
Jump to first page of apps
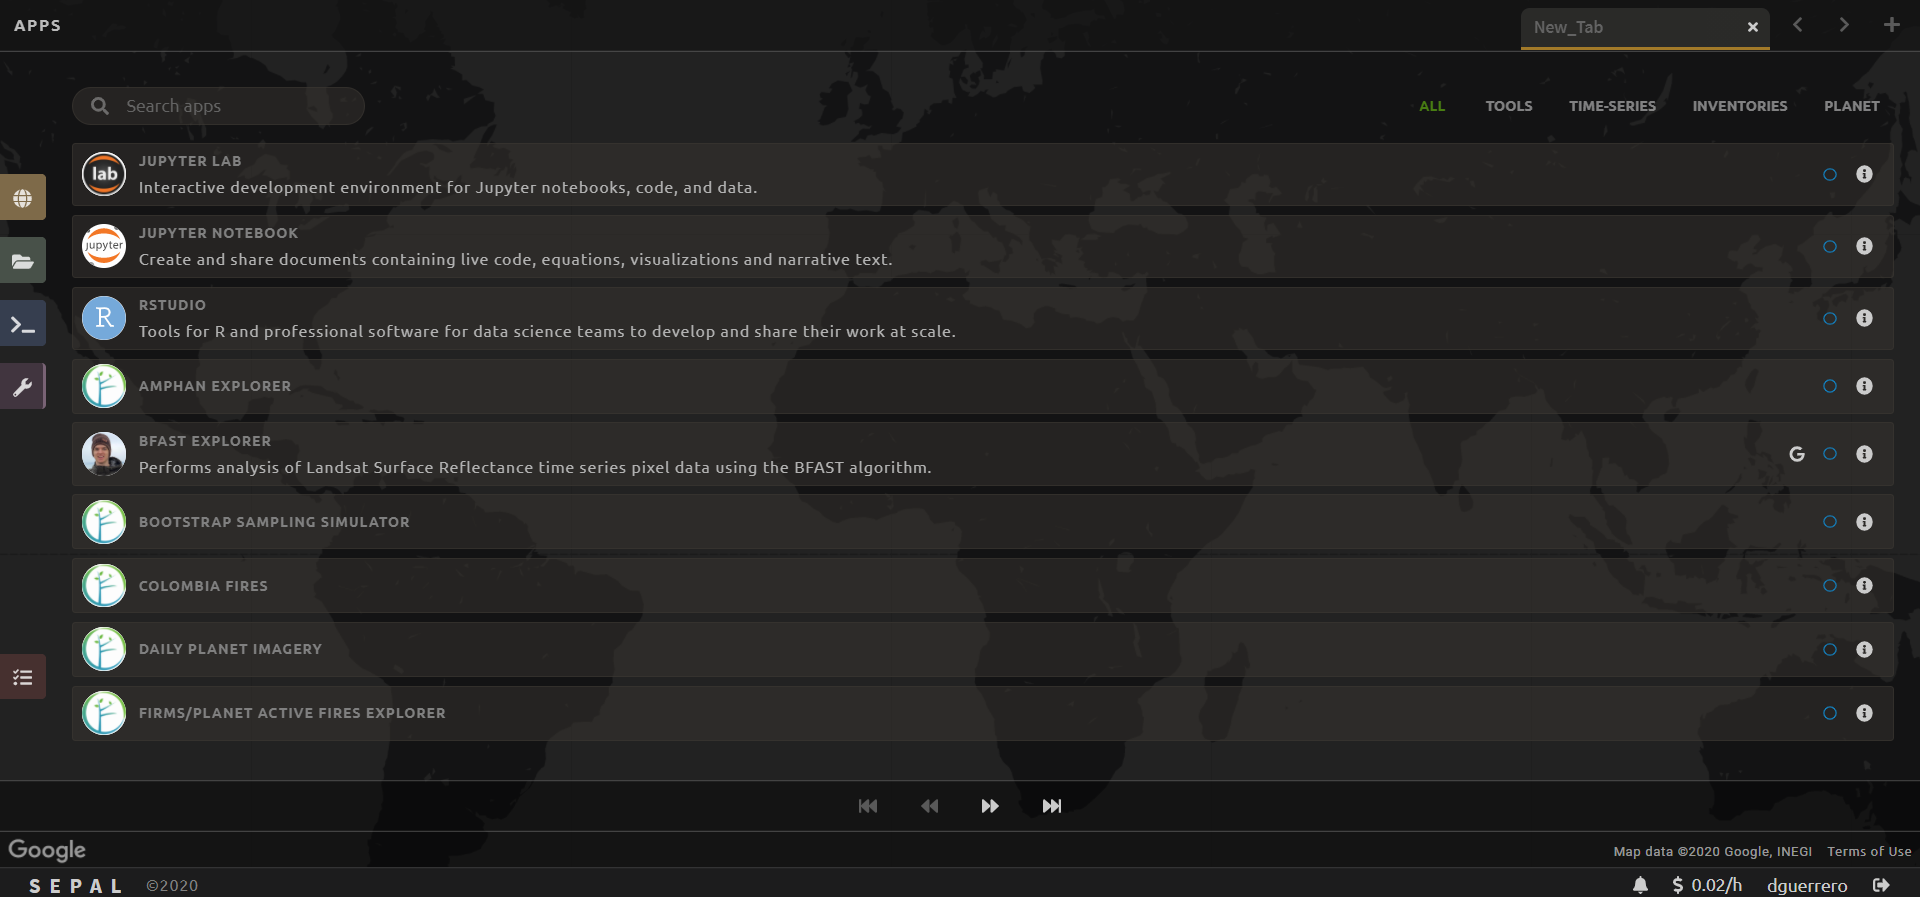coord(868,806)
